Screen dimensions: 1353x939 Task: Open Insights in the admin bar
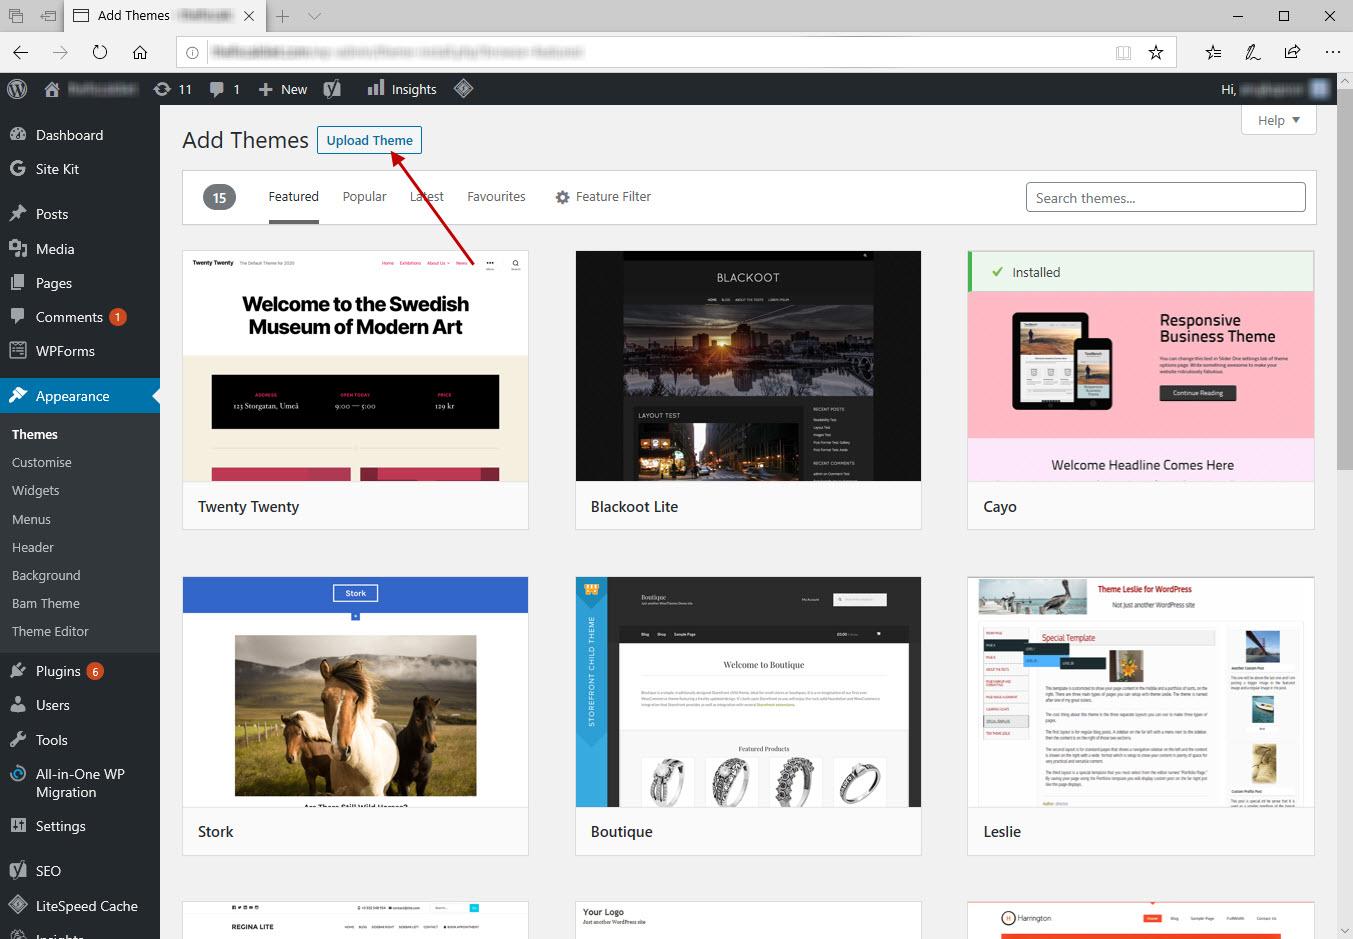[402, 89]
